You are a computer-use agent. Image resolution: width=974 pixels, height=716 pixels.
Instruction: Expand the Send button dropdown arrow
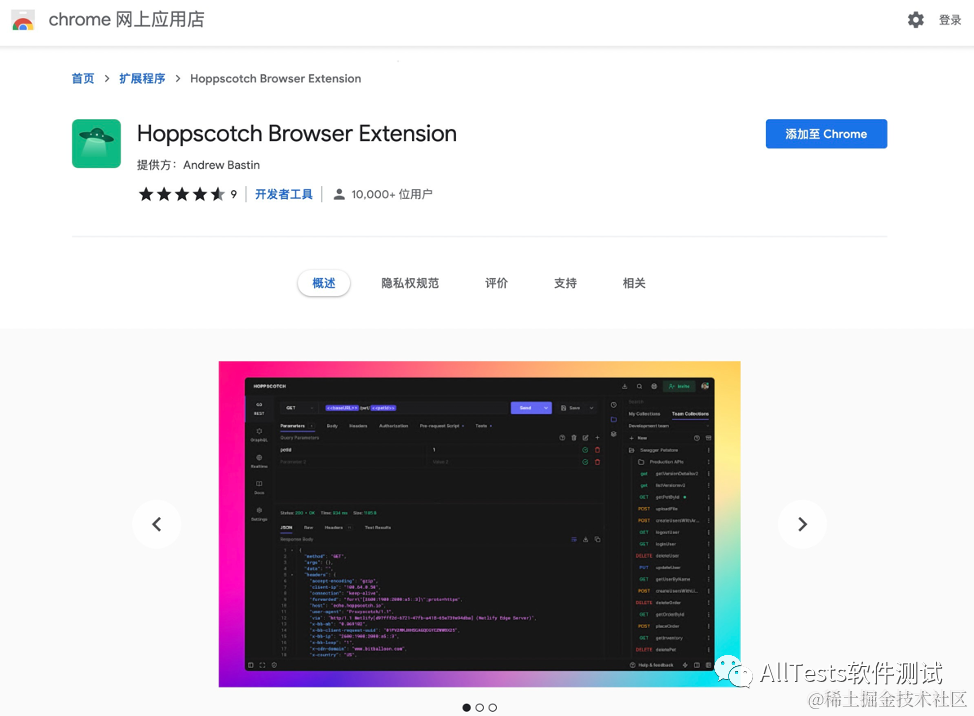click(x=545, y=408)
